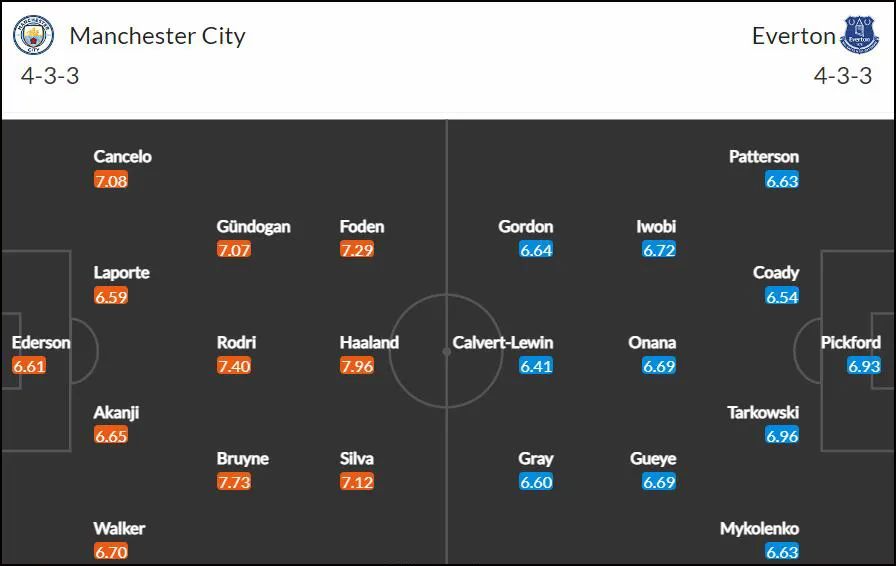The width and height of the screenshot is (896, 566).
Task: Open Cancelo's player name
Action: point(122,157)
